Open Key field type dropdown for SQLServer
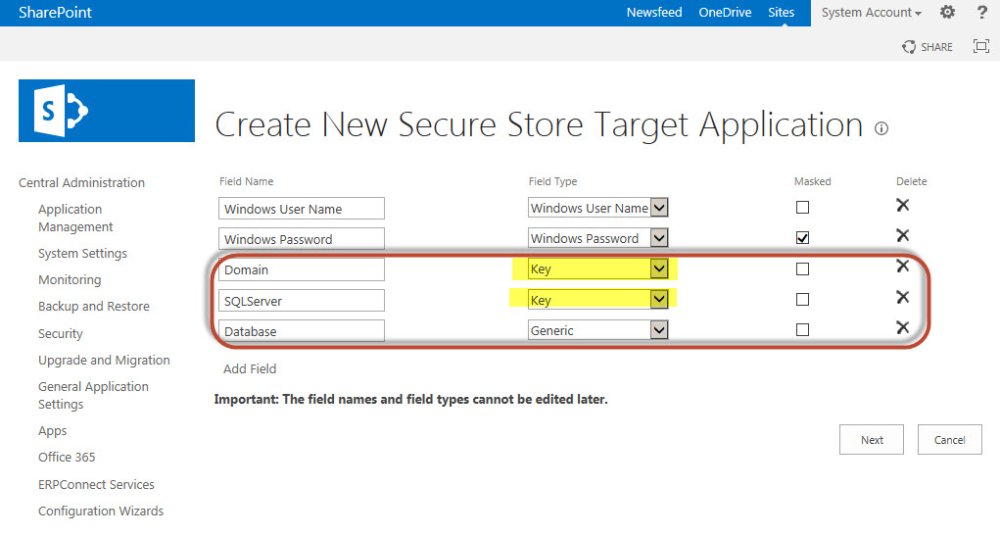Image resolution: width=1000 pixels, height=536 pixels. pos(598,299)
